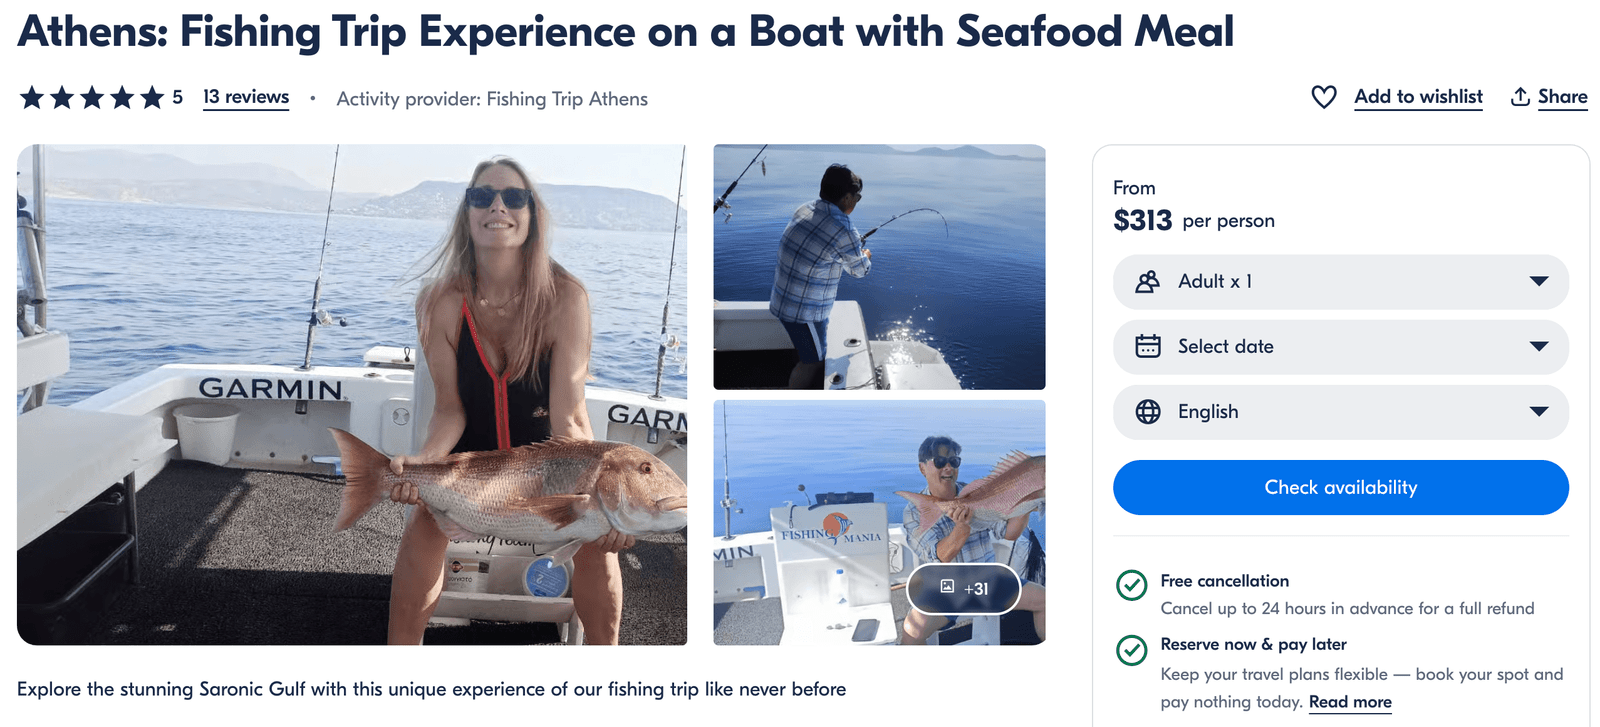Open the 13 reviews link
1600x727 pixels.
click(246, 97)
